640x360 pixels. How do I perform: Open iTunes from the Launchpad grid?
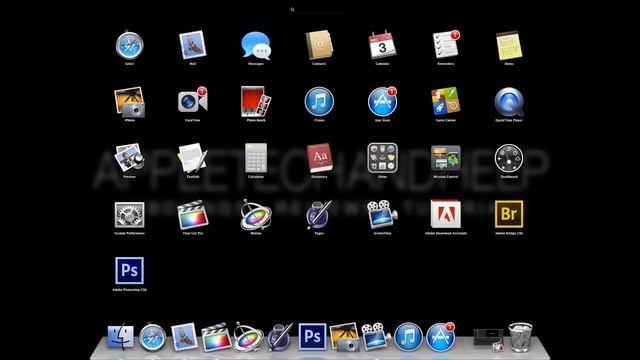[319, 102]
